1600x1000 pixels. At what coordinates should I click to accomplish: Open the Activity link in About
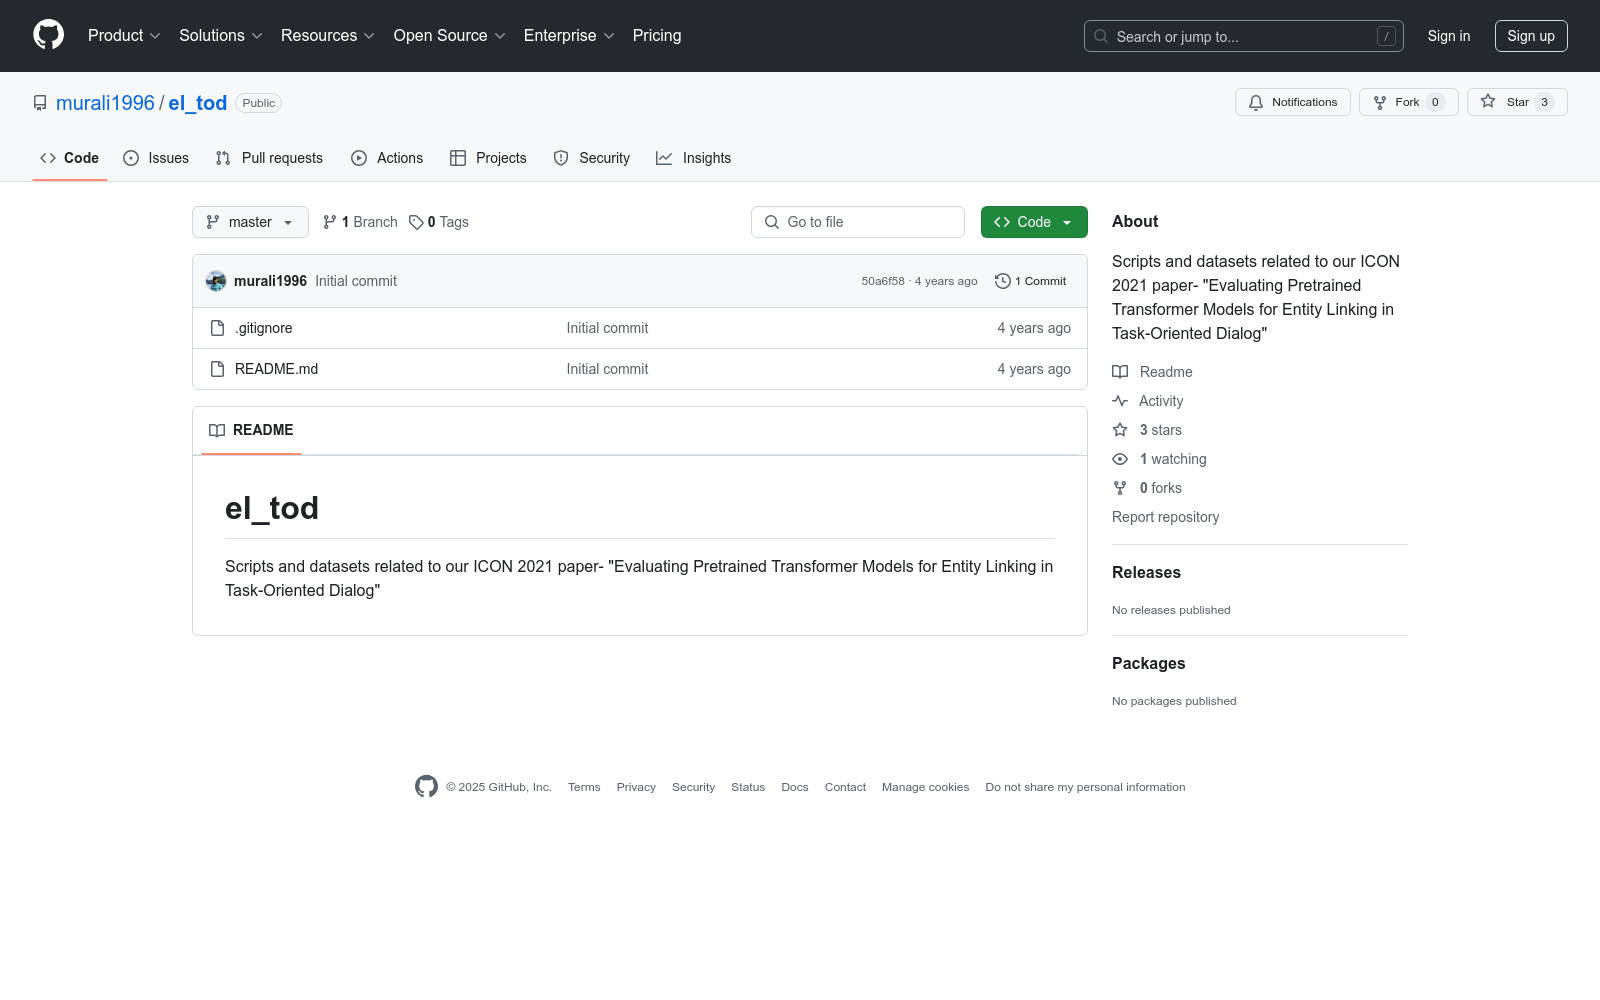1148,401
